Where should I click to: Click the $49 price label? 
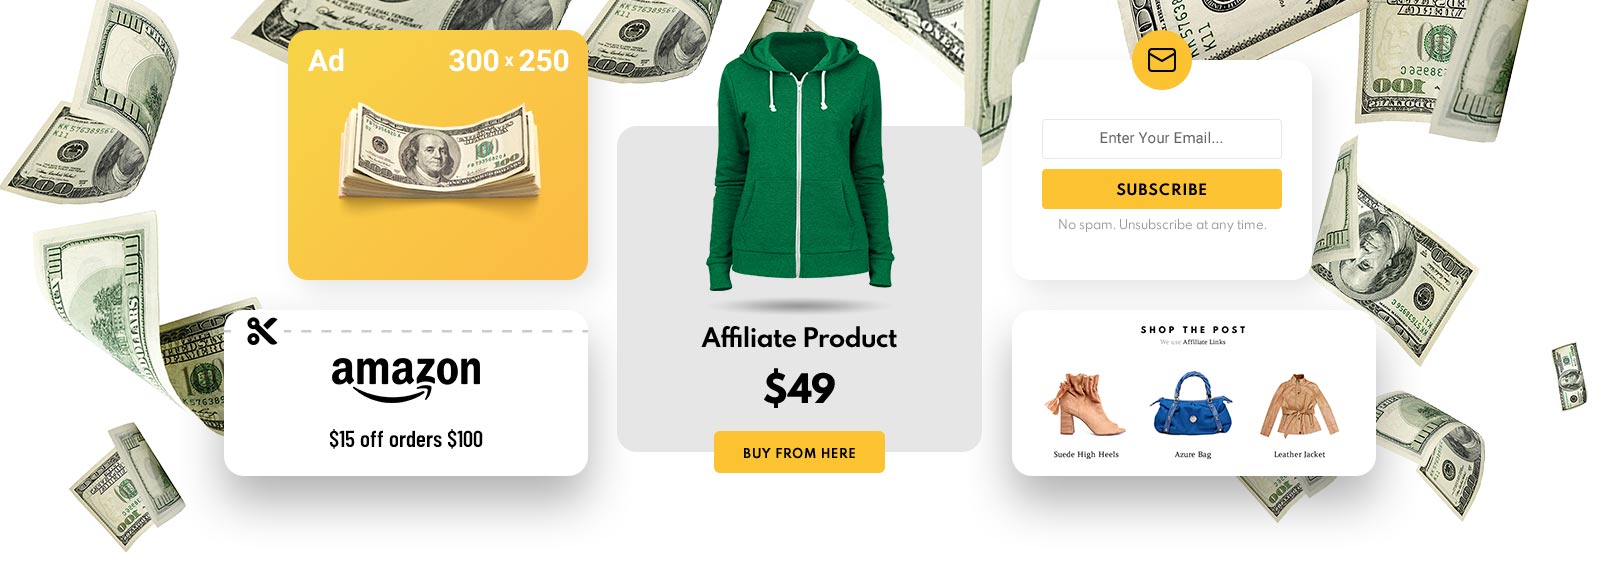(799, 388)
